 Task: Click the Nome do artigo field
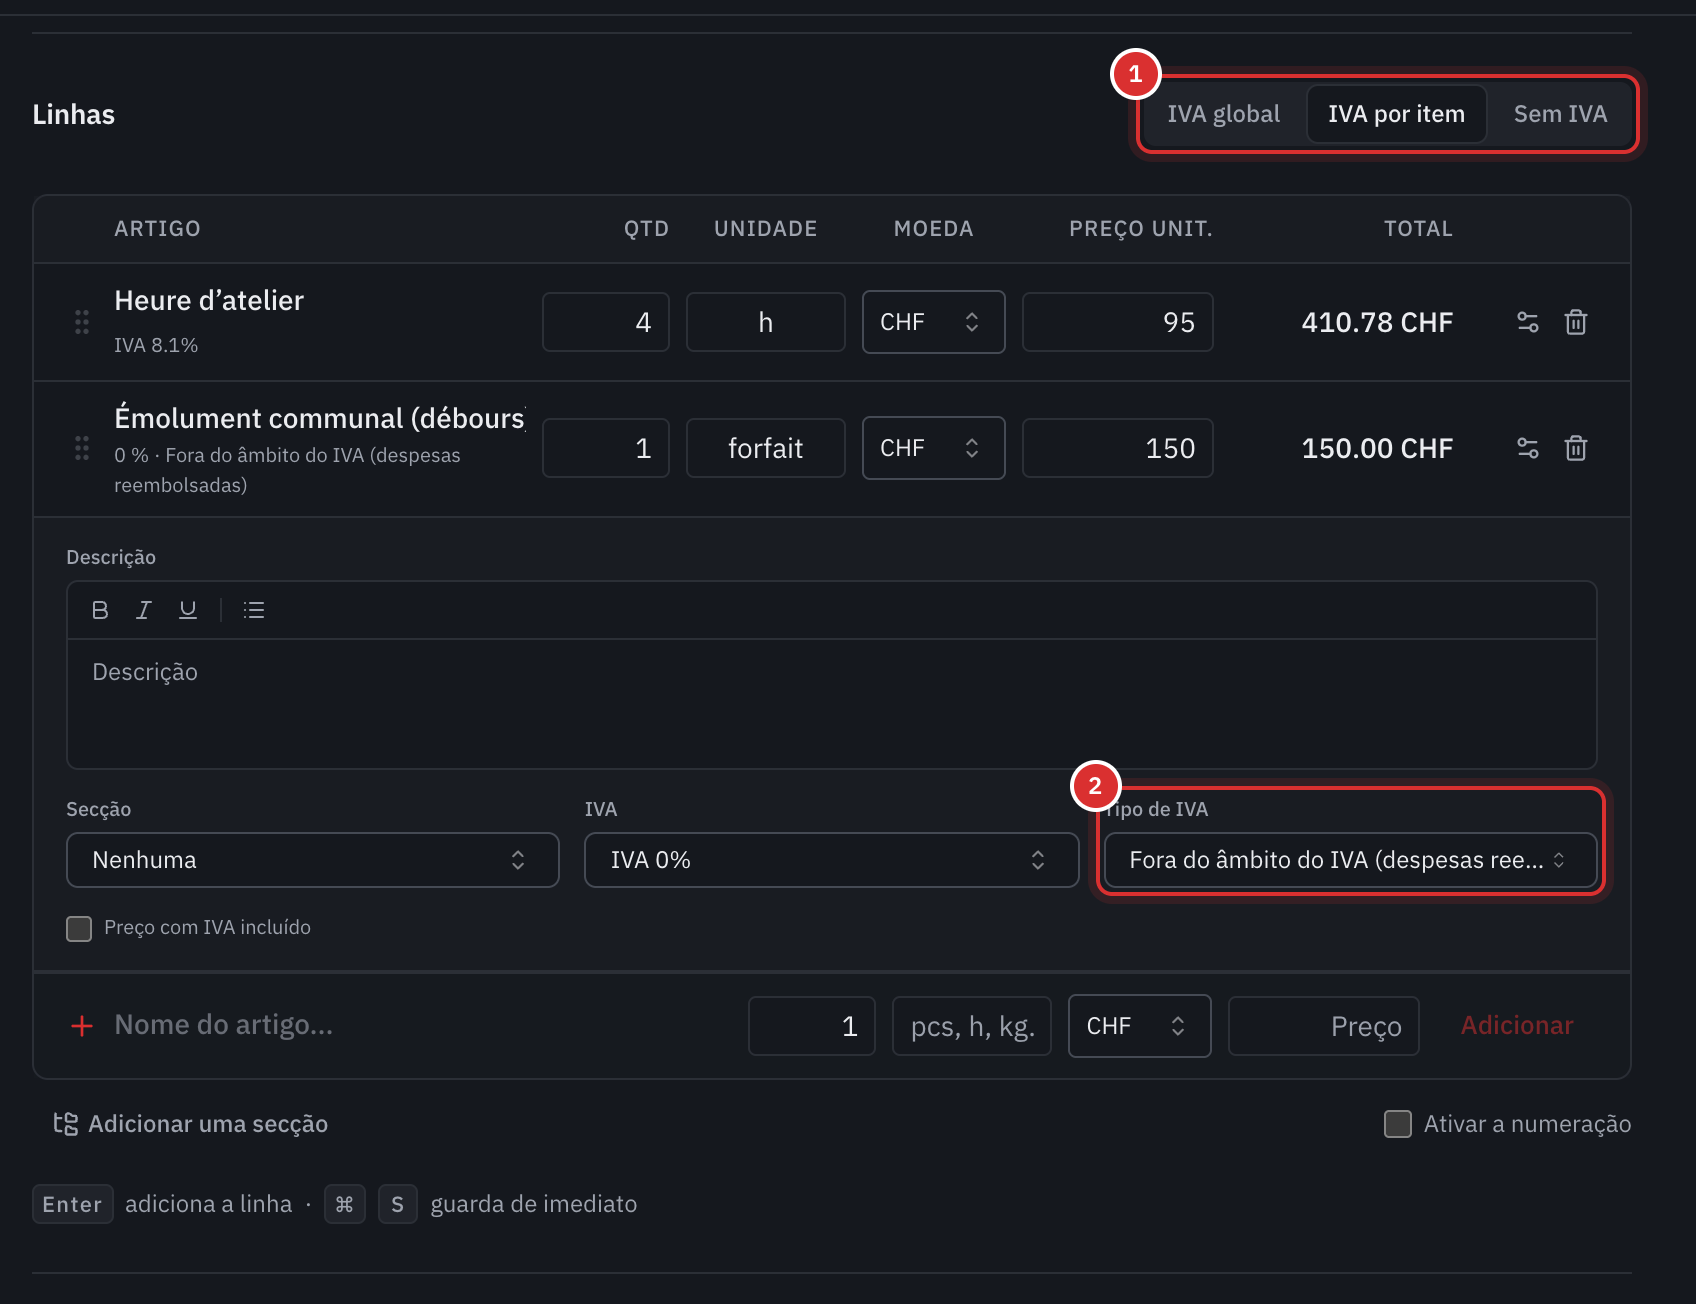420,1025
